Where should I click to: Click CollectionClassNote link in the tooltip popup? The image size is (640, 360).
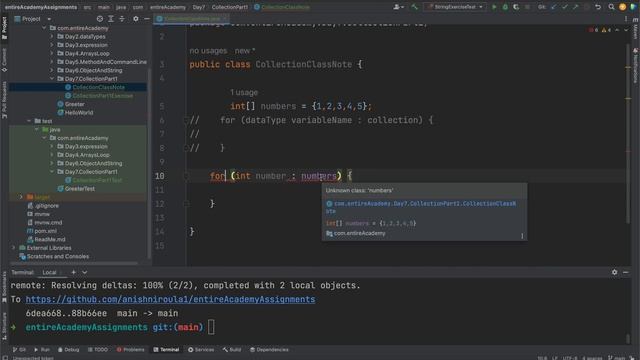coord(421,207)
